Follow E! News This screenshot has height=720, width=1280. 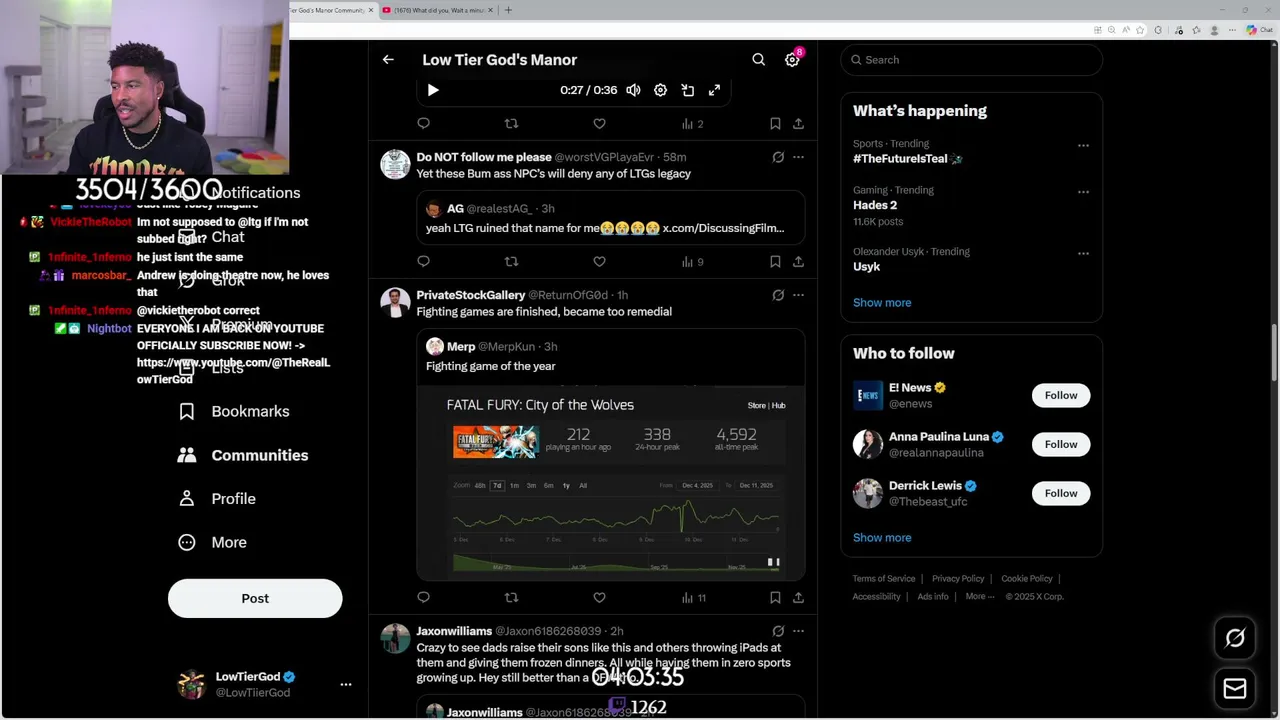1061,395
